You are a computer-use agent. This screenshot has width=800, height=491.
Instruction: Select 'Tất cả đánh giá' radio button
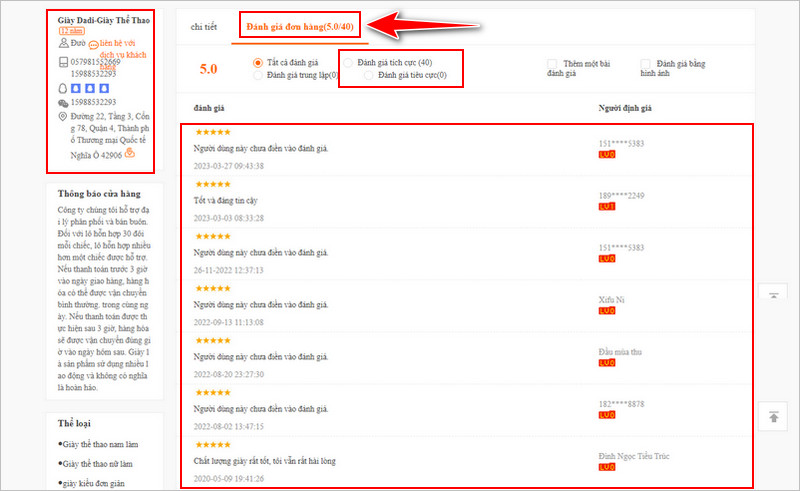coord(259,62)
